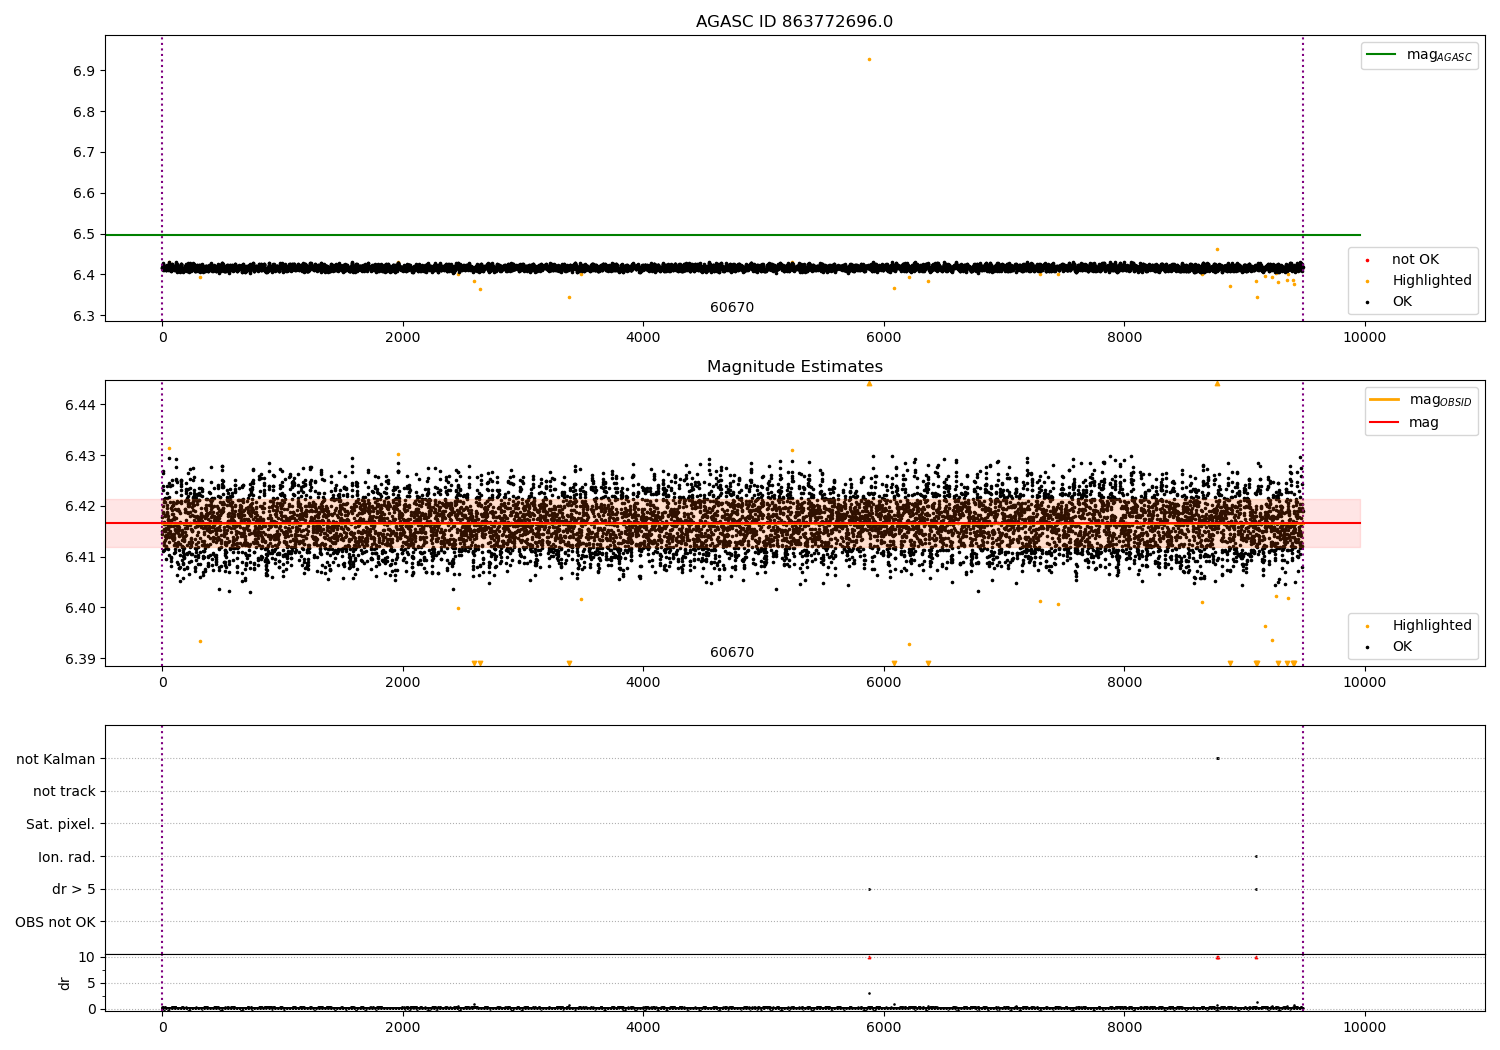
Task: Click the '60670' label in the top plot
Action: coord(732,308)
